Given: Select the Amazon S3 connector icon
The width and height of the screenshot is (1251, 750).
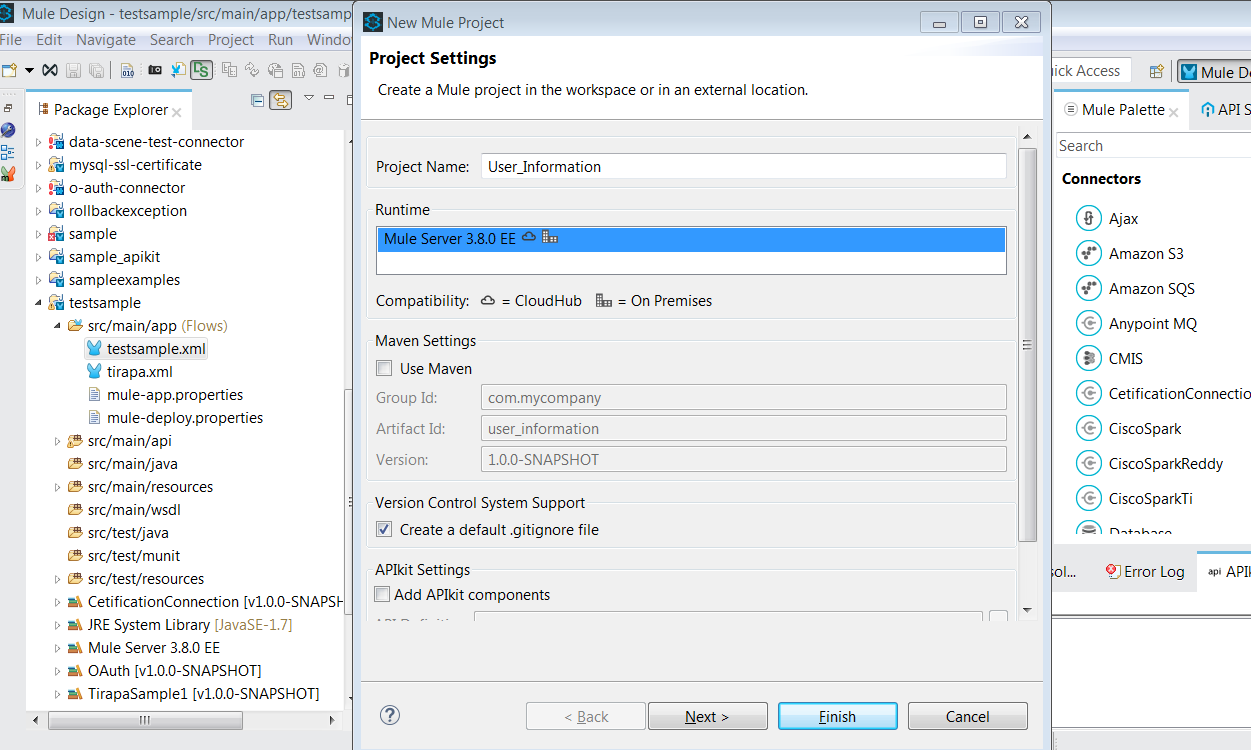Looking at the screenshot, I should [1088, 254].
